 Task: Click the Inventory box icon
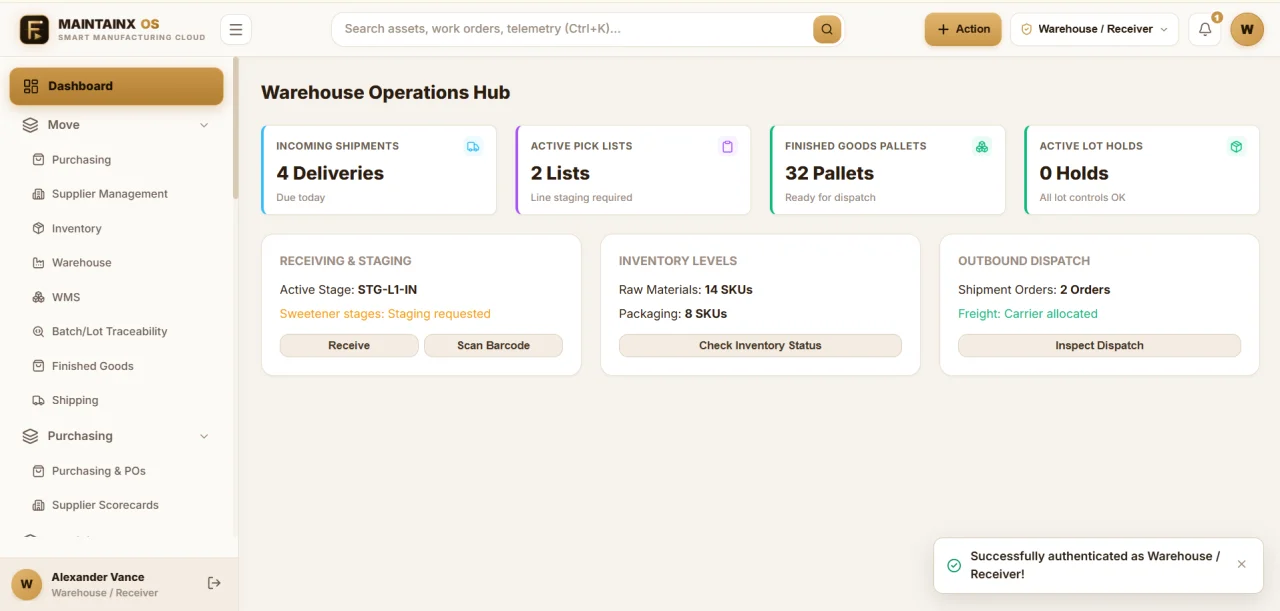38,229
